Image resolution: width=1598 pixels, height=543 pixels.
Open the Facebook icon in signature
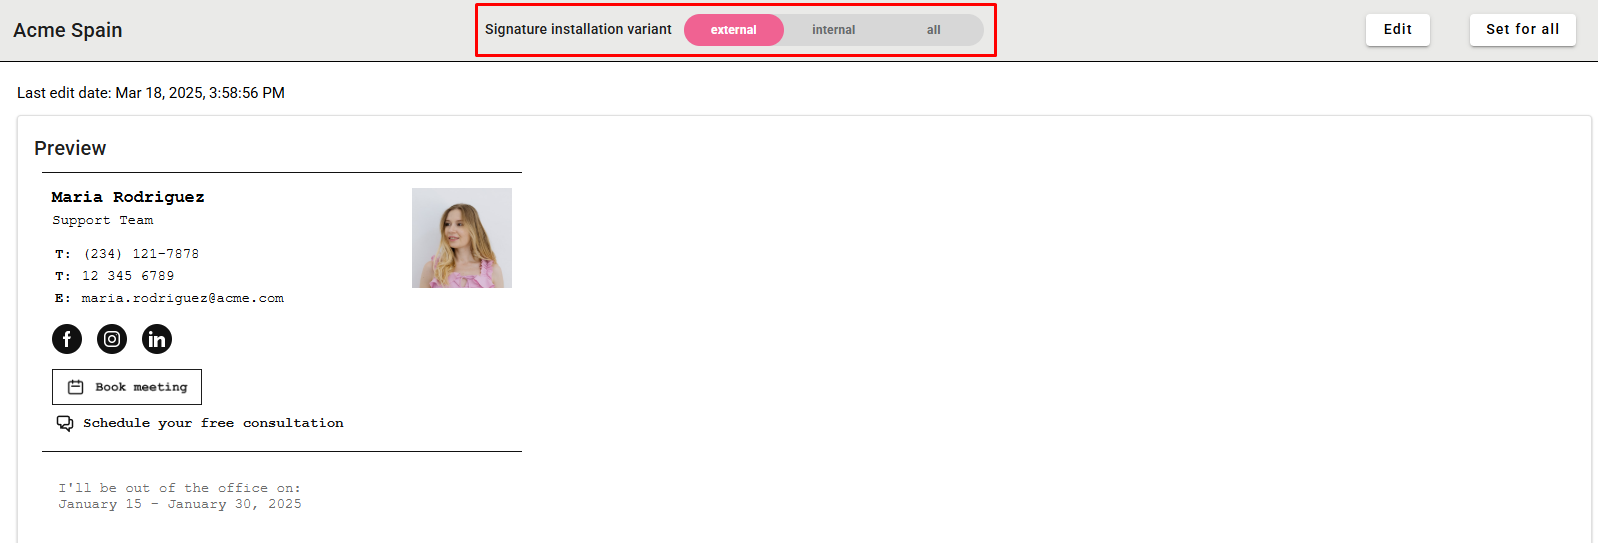tap(67, 339)
